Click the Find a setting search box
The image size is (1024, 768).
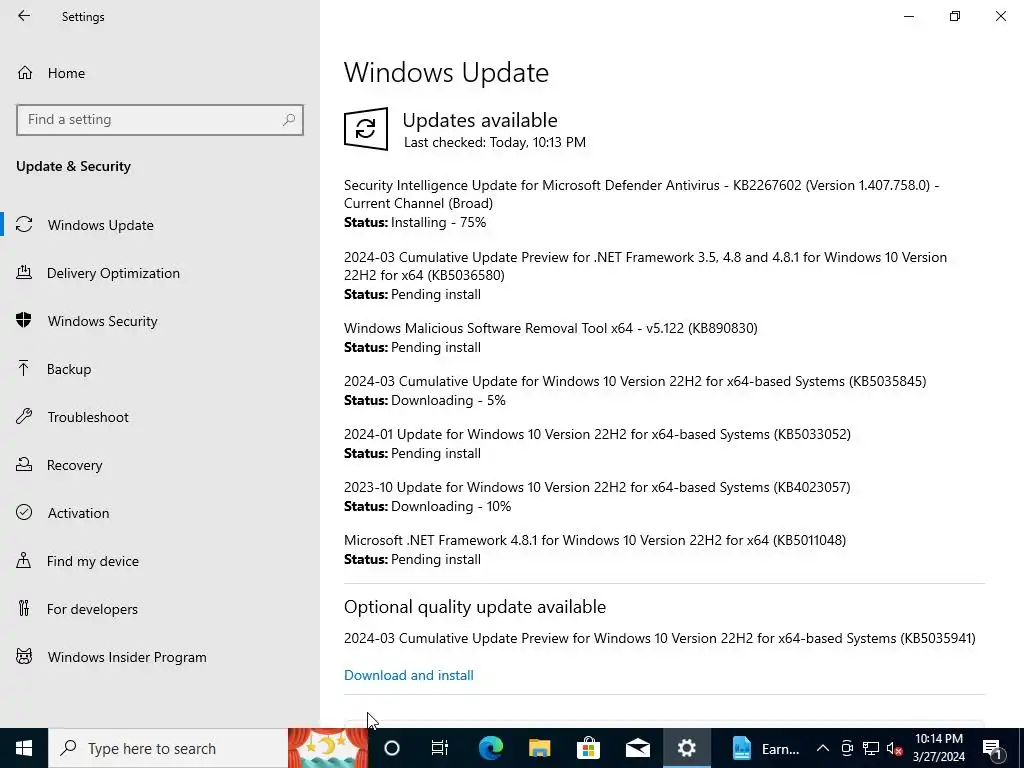pyautogui.click(x=160, y=120)
